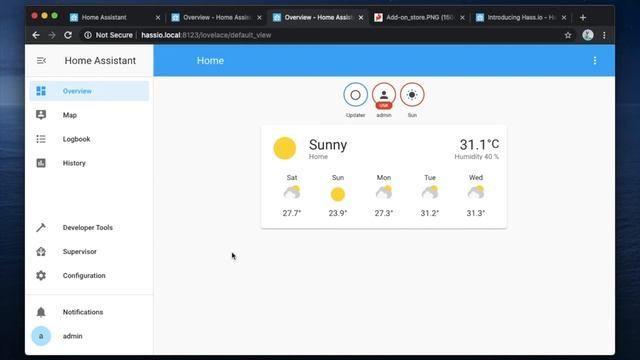This screenshot has width=640, height=360.
Task: Click the Home Assistant sidebar title
Action: coord(100,61)
